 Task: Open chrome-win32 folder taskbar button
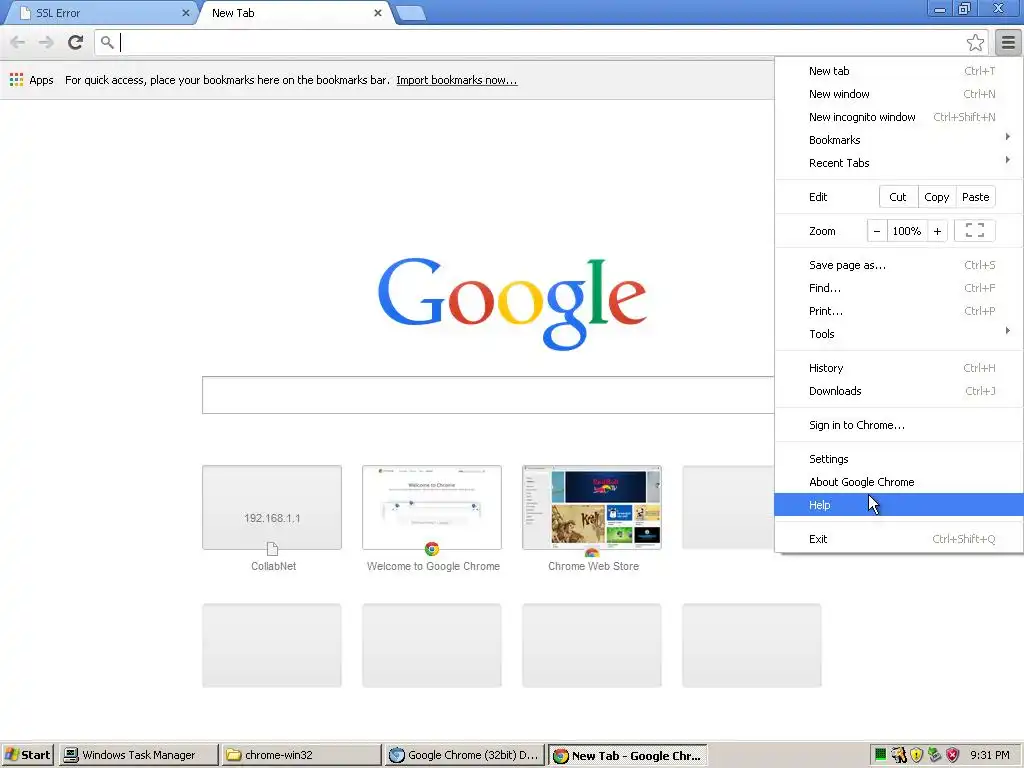tap(301, 755)
